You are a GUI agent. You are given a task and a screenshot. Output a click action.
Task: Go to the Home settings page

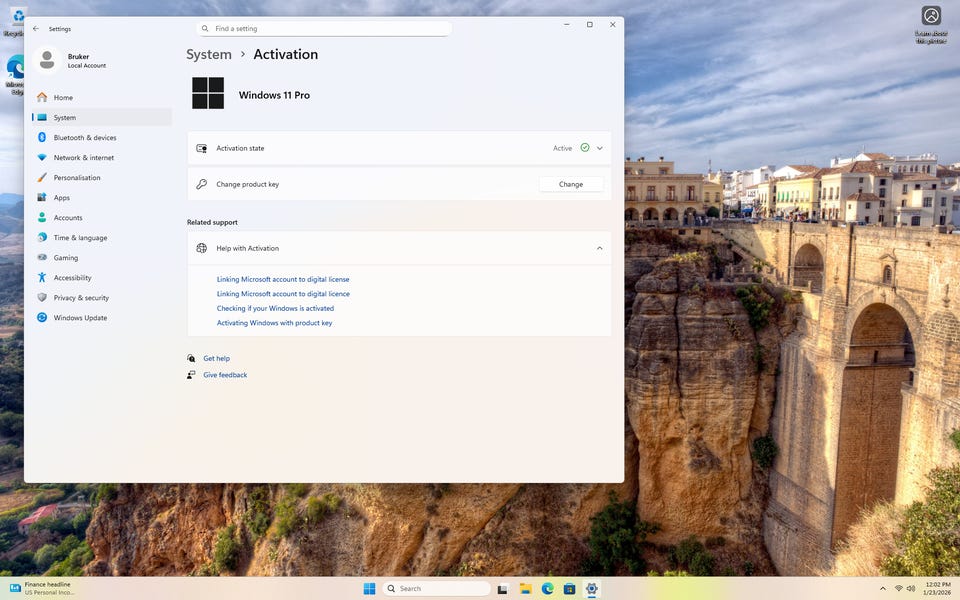[63, 98]
